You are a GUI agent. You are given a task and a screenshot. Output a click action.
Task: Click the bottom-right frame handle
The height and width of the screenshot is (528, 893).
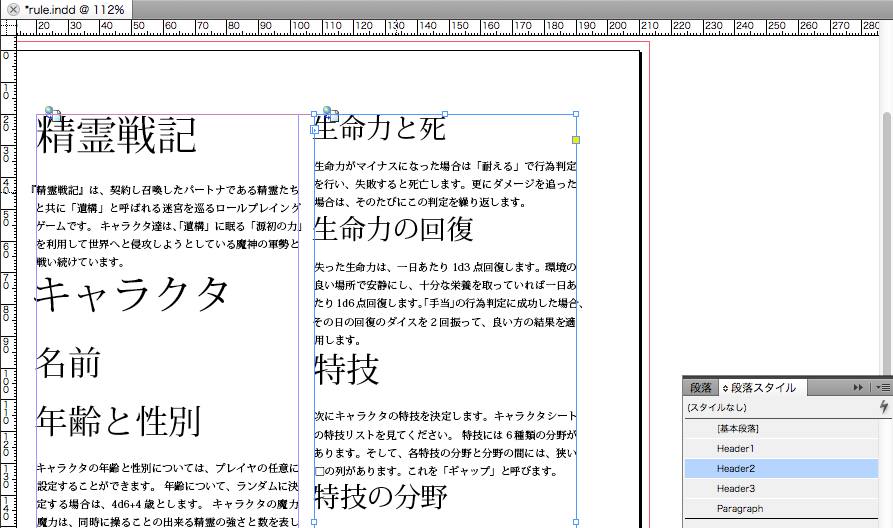[576, 522]
